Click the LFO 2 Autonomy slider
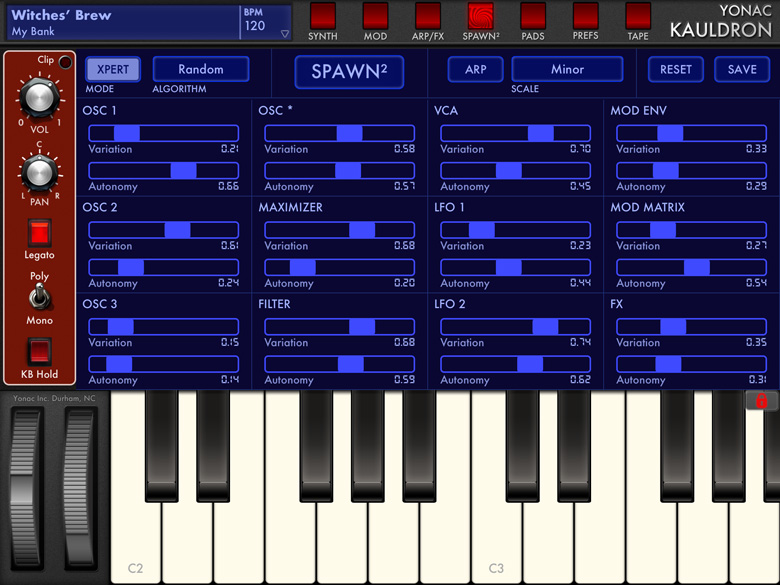Screen dimensions: 780x585 [516, 364]
